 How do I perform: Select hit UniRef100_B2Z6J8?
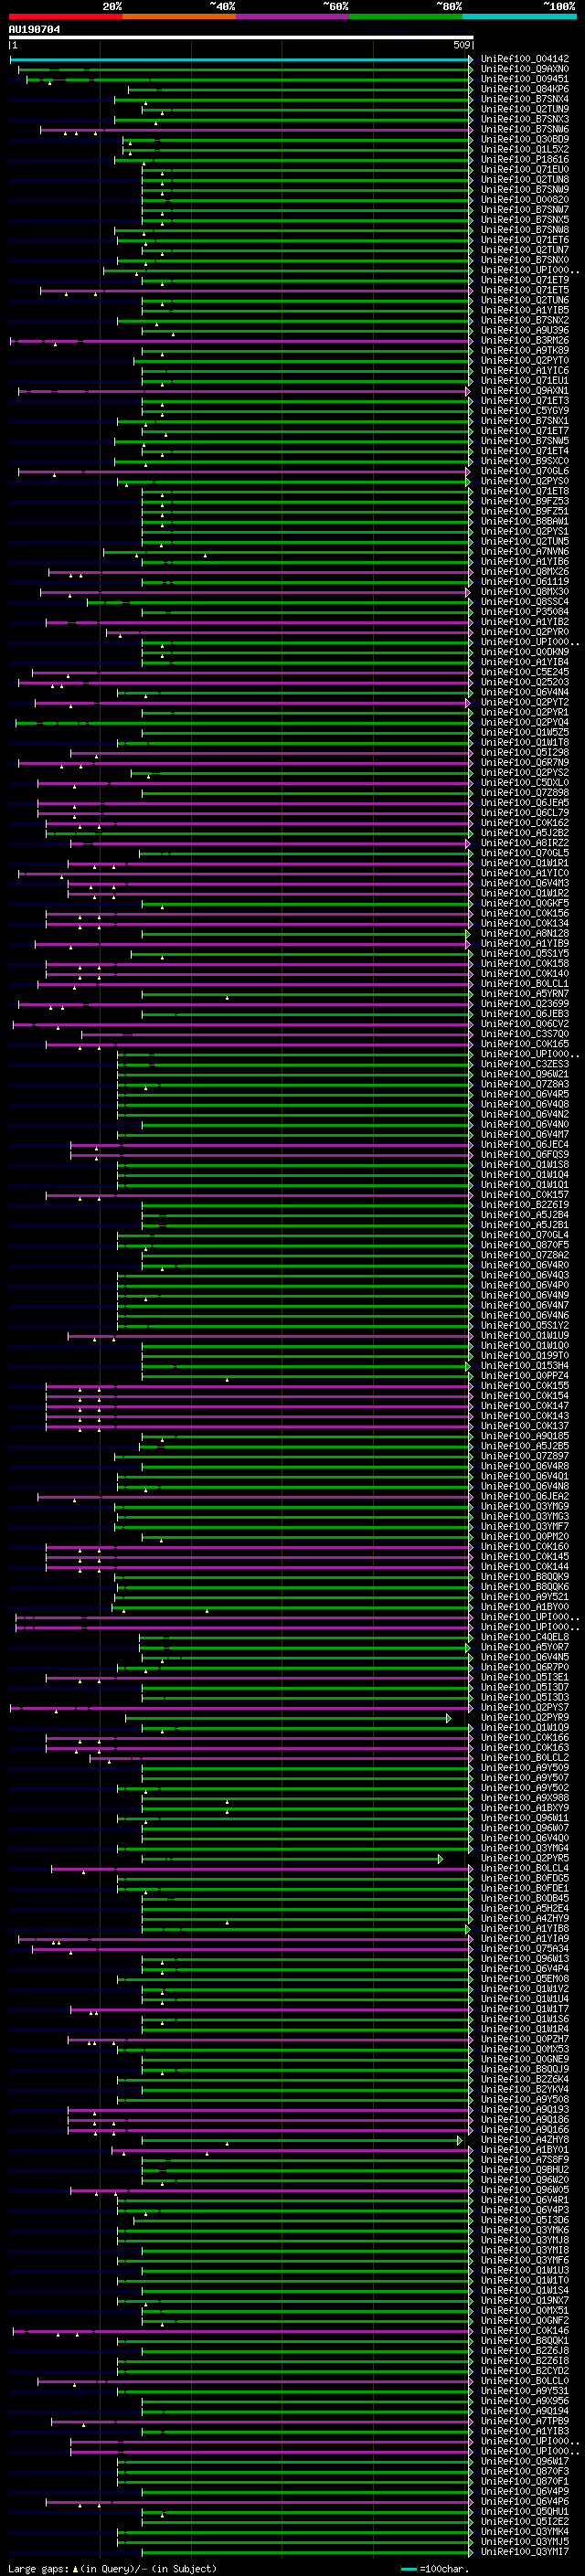click(x=525, y=2350)
